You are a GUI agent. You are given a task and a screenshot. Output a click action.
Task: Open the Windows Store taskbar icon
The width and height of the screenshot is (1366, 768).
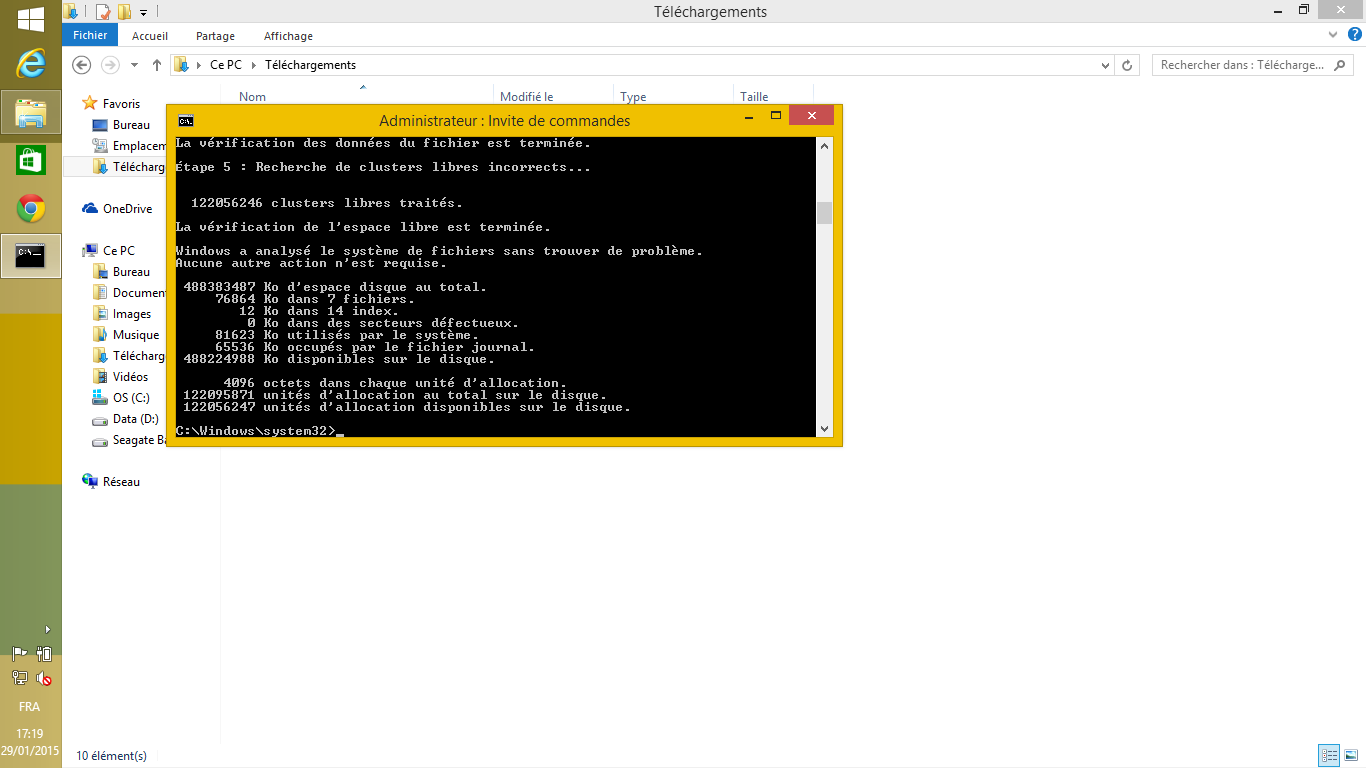pos(31,160)
